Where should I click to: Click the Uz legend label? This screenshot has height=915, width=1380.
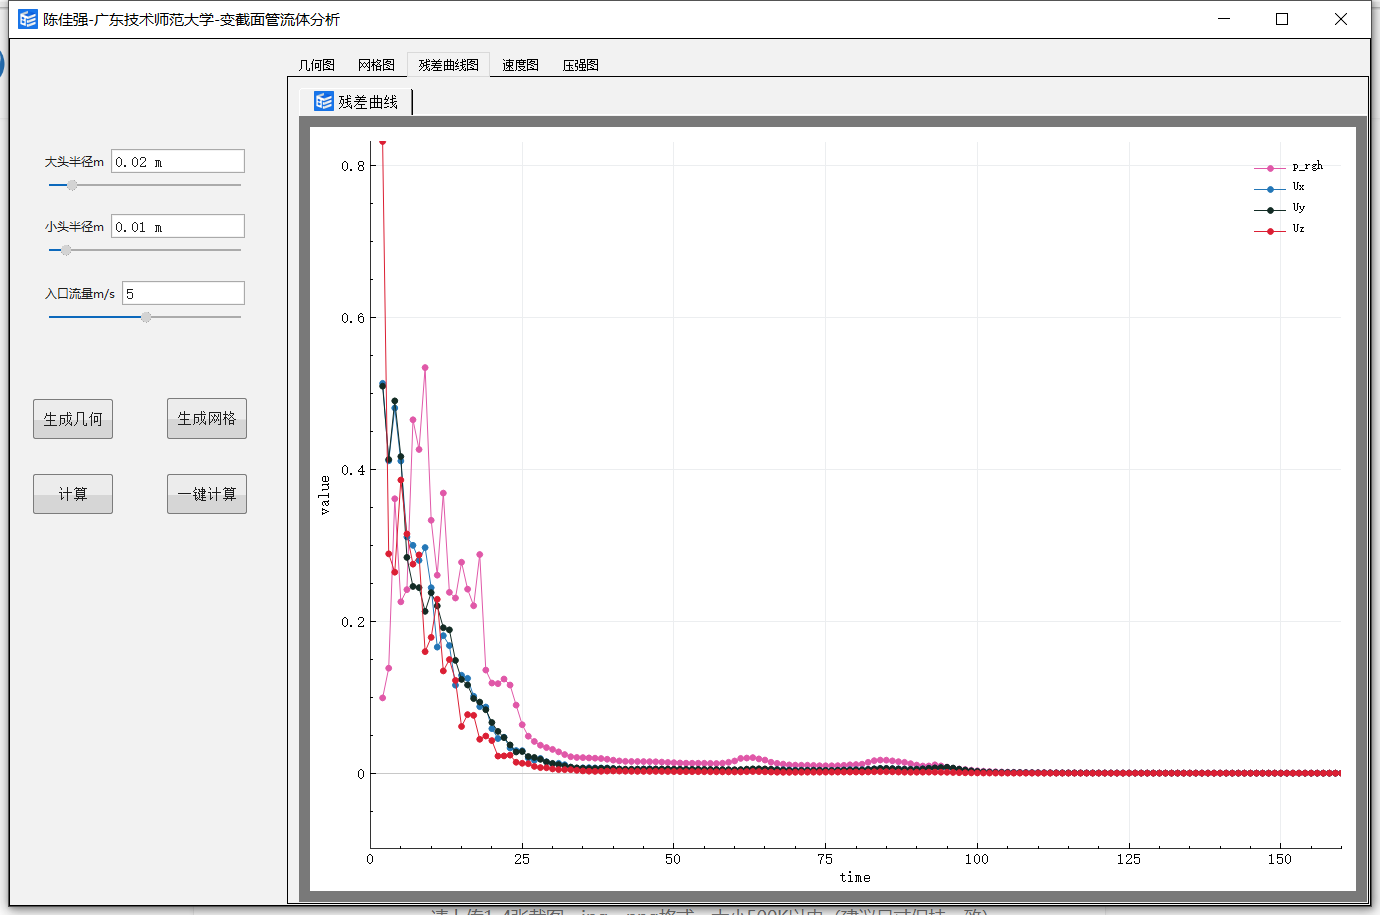[1298, 229]
